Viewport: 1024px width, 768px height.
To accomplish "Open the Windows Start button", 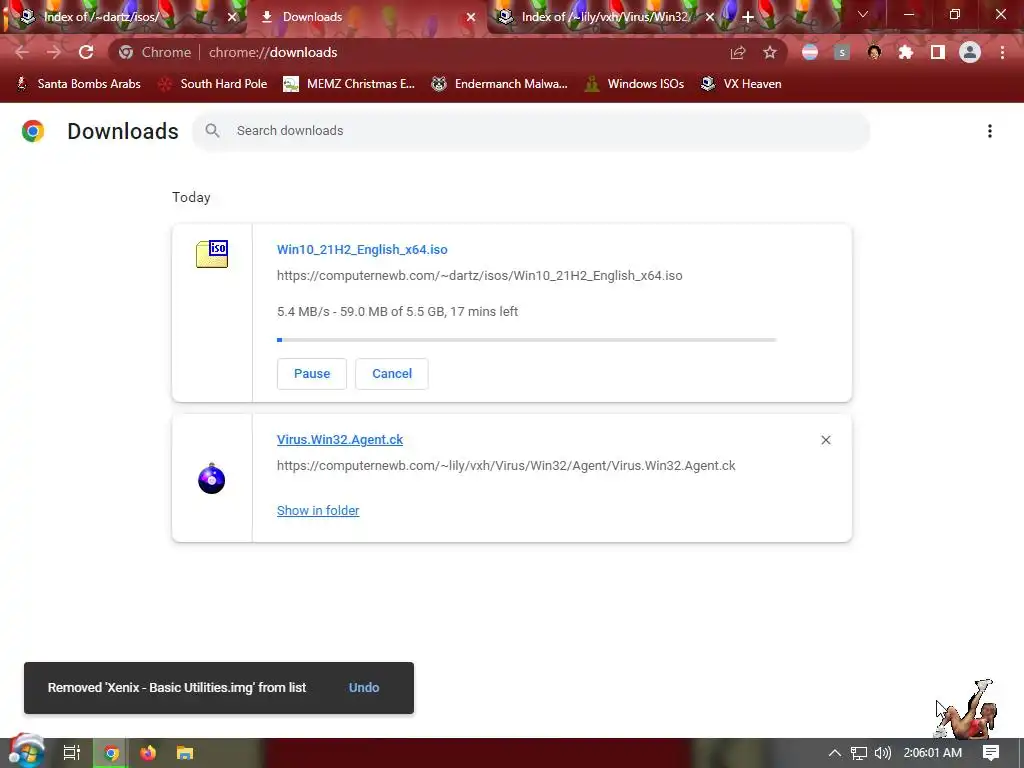I will point(26,752).
